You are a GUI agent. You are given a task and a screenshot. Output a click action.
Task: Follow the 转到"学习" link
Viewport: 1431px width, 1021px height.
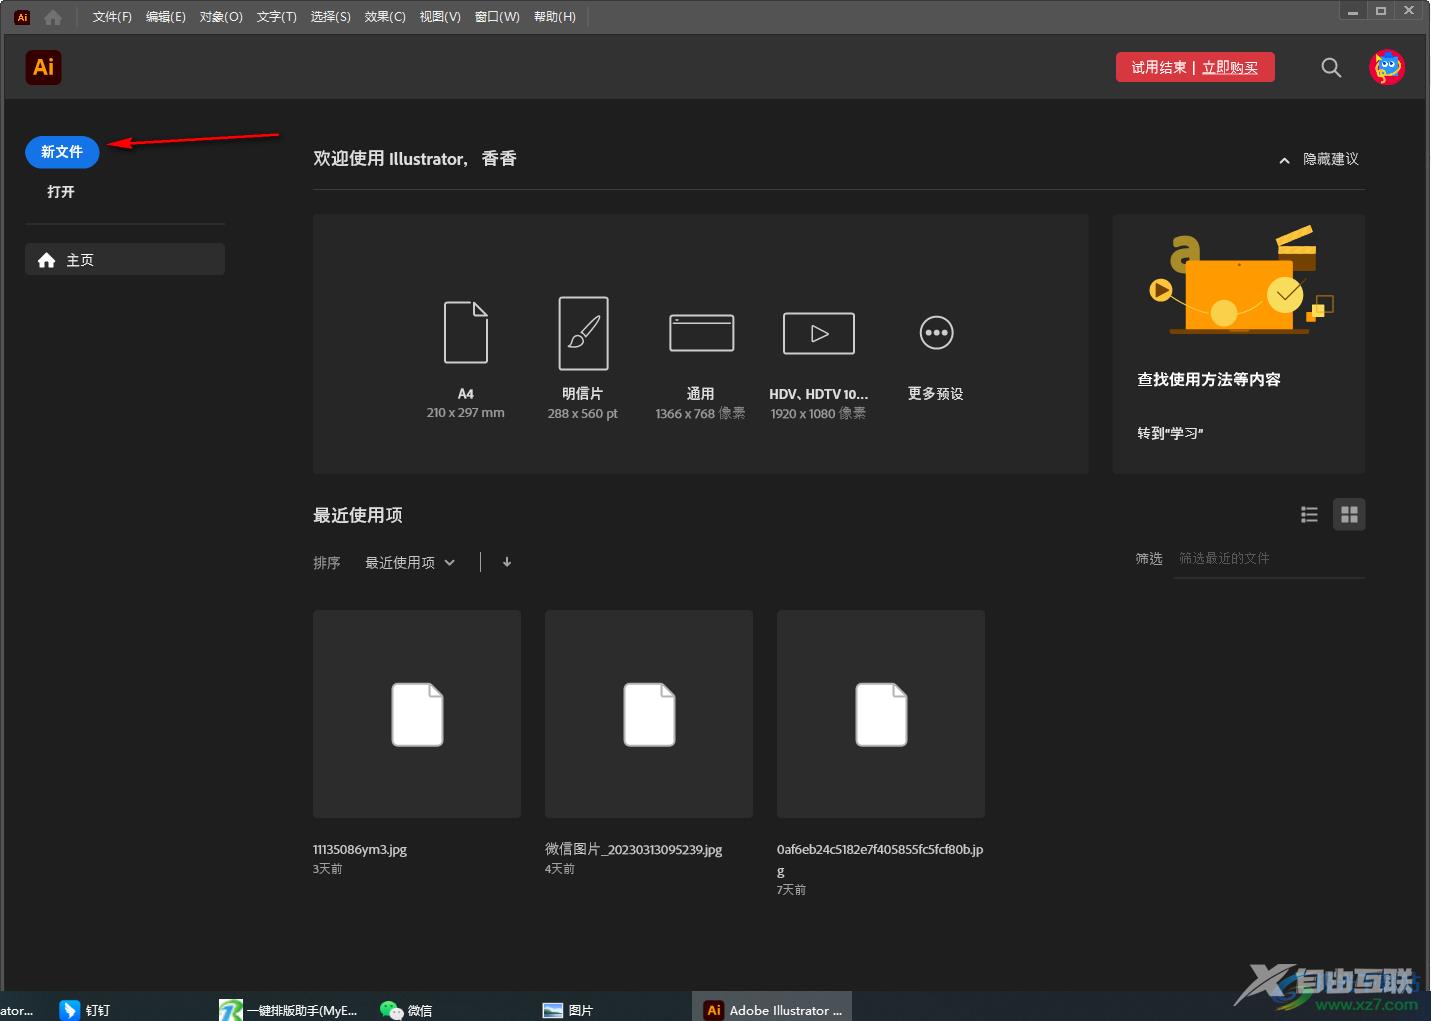(x=1170, y=433)
